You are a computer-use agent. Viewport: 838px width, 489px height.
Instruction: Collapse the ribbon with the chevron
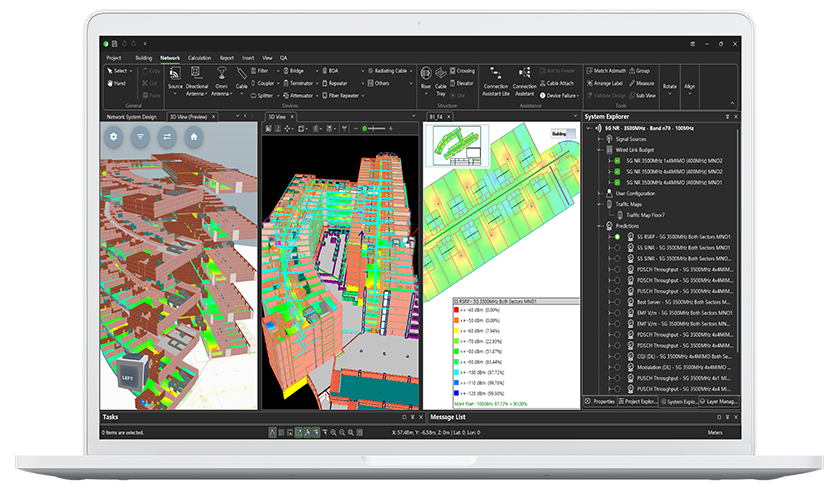pos(732,104)
